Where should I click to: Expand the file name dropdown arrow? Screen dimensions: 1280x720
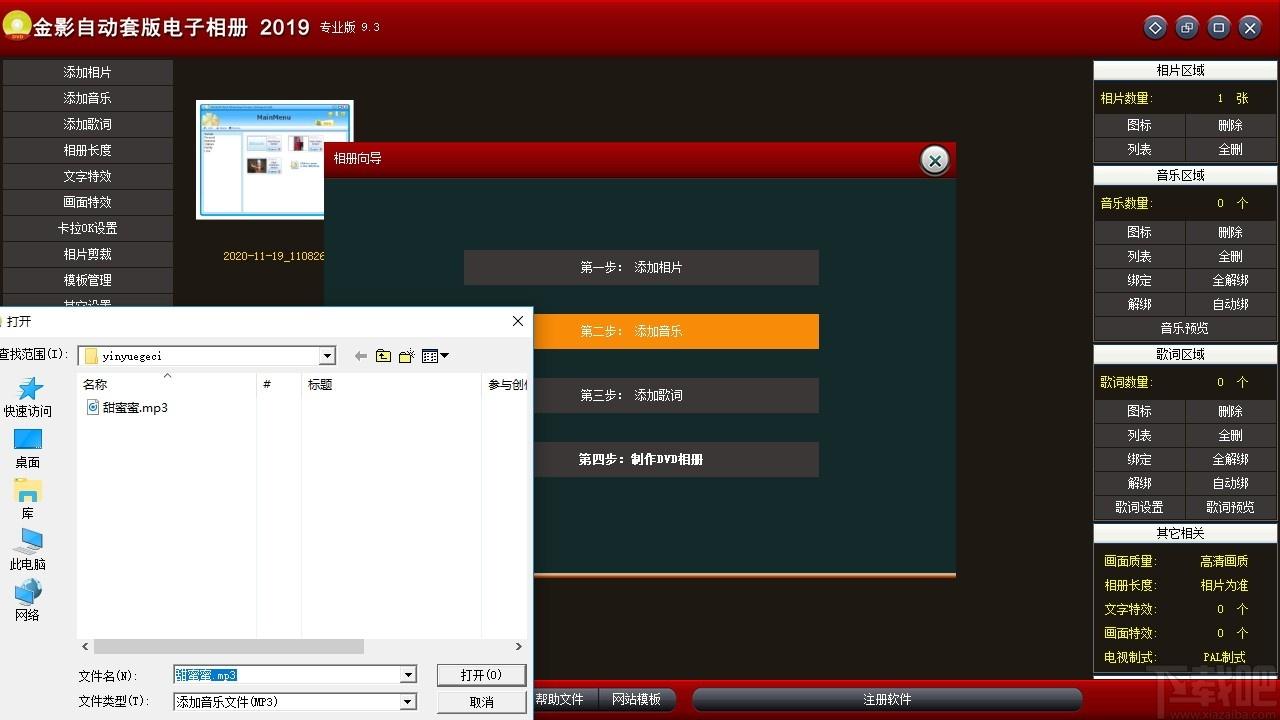click(x=408, y=675)
